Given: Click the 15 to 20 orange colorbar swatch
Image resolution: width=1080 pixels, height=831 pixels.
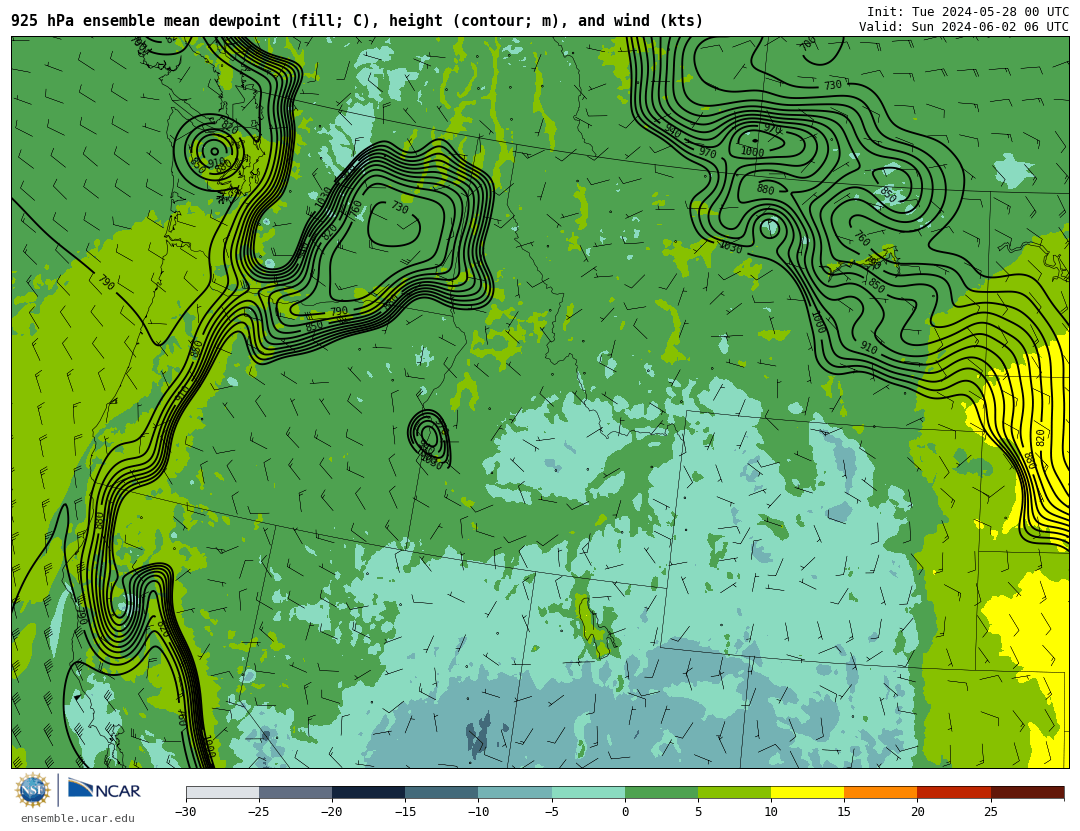Looking at the screenshot, I should (x=881, y=792).
